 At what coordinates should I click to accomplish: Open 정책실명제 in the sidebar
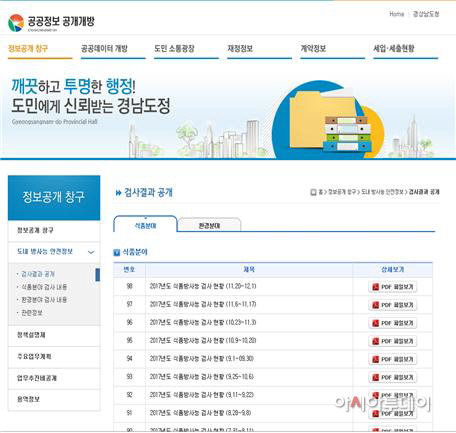(x=31, y=335)
